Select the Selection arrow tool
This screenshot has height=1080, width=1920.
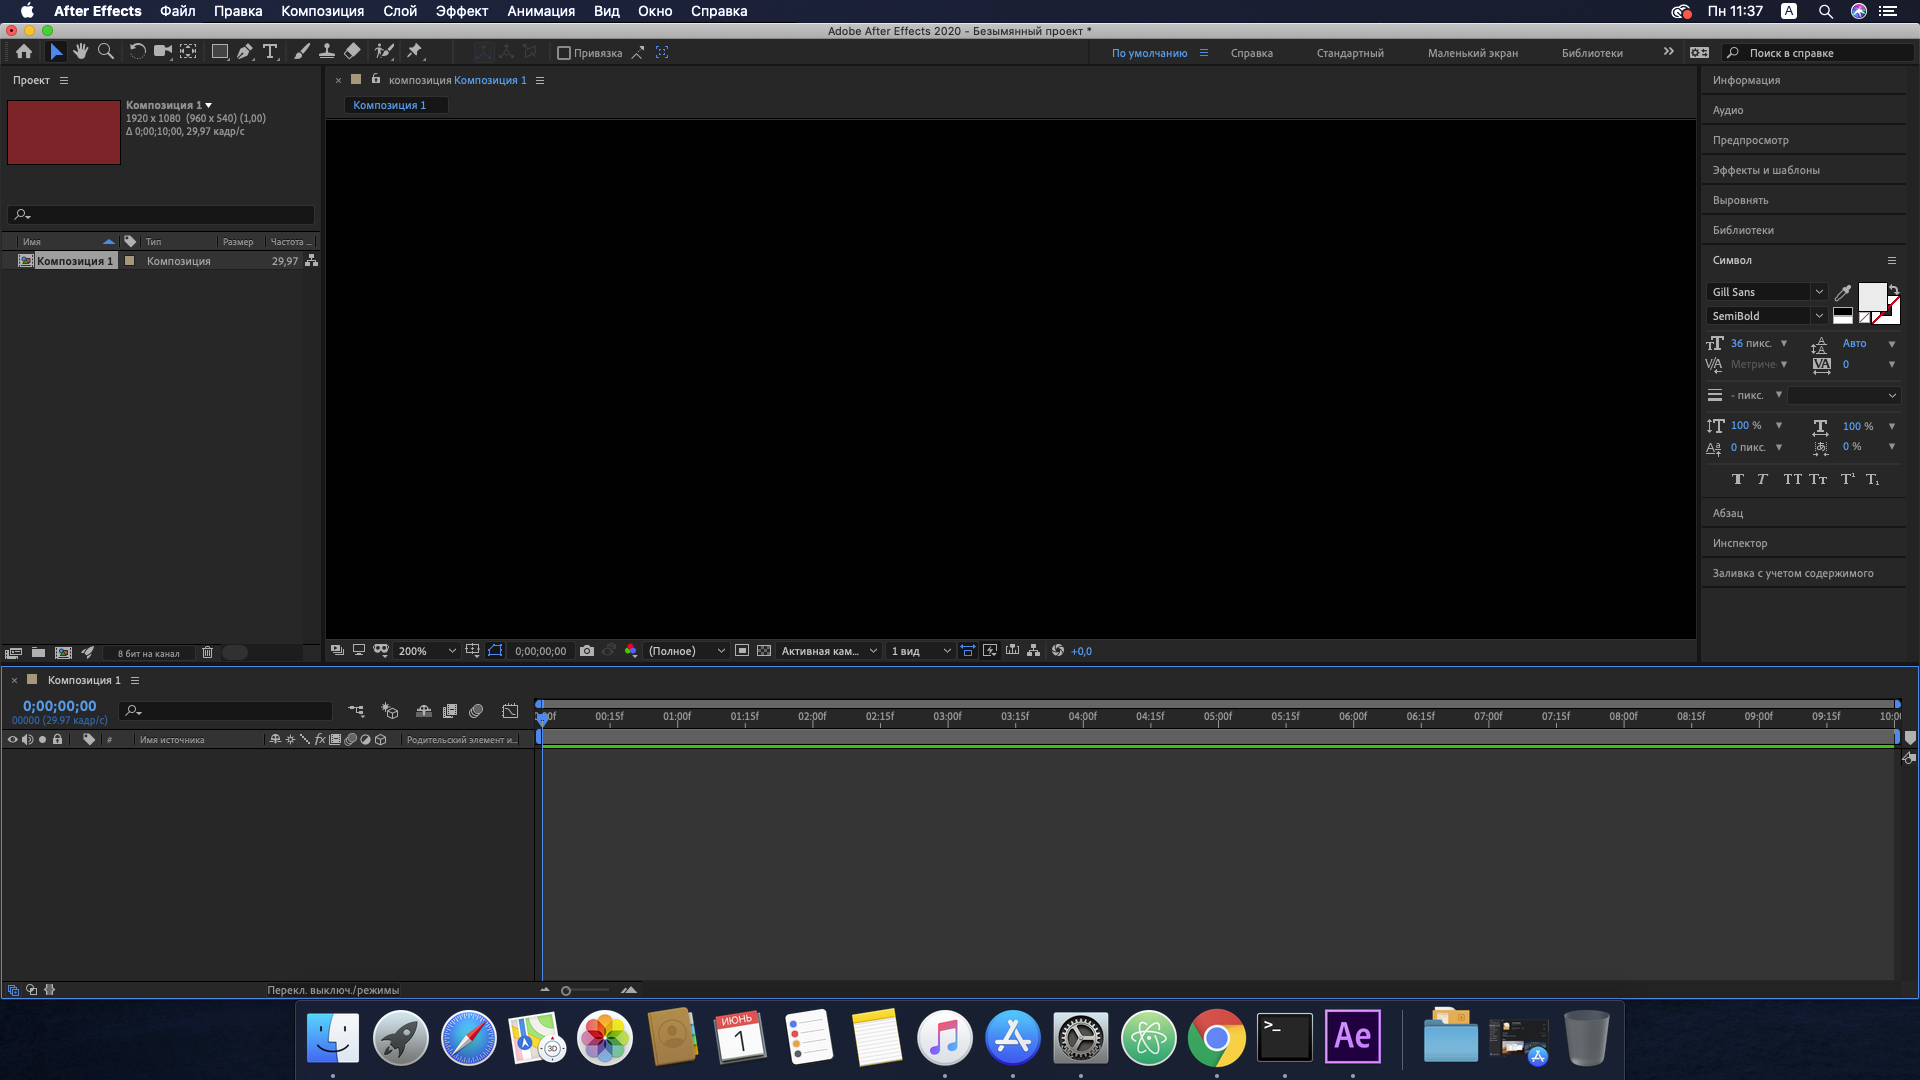(56, 52)
